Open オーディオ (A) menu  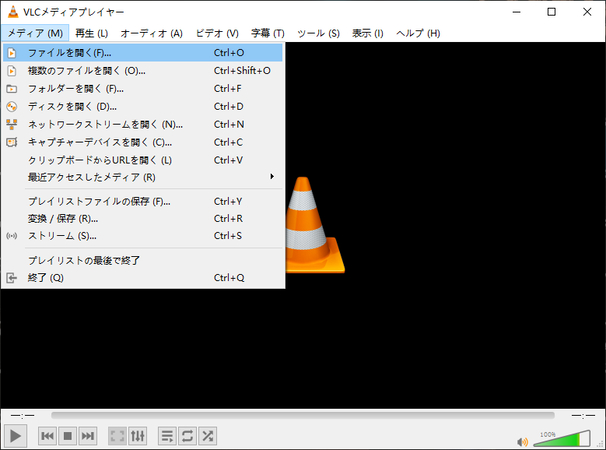[x=152, y=33]
